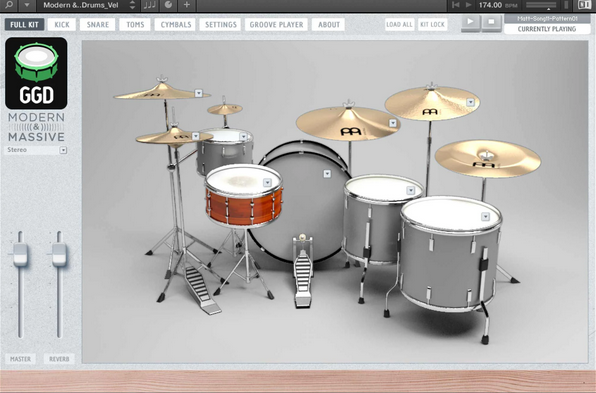Open the Stereo output dropdown
This screenshot has height=393, width=596.
[x=36, y=150]
